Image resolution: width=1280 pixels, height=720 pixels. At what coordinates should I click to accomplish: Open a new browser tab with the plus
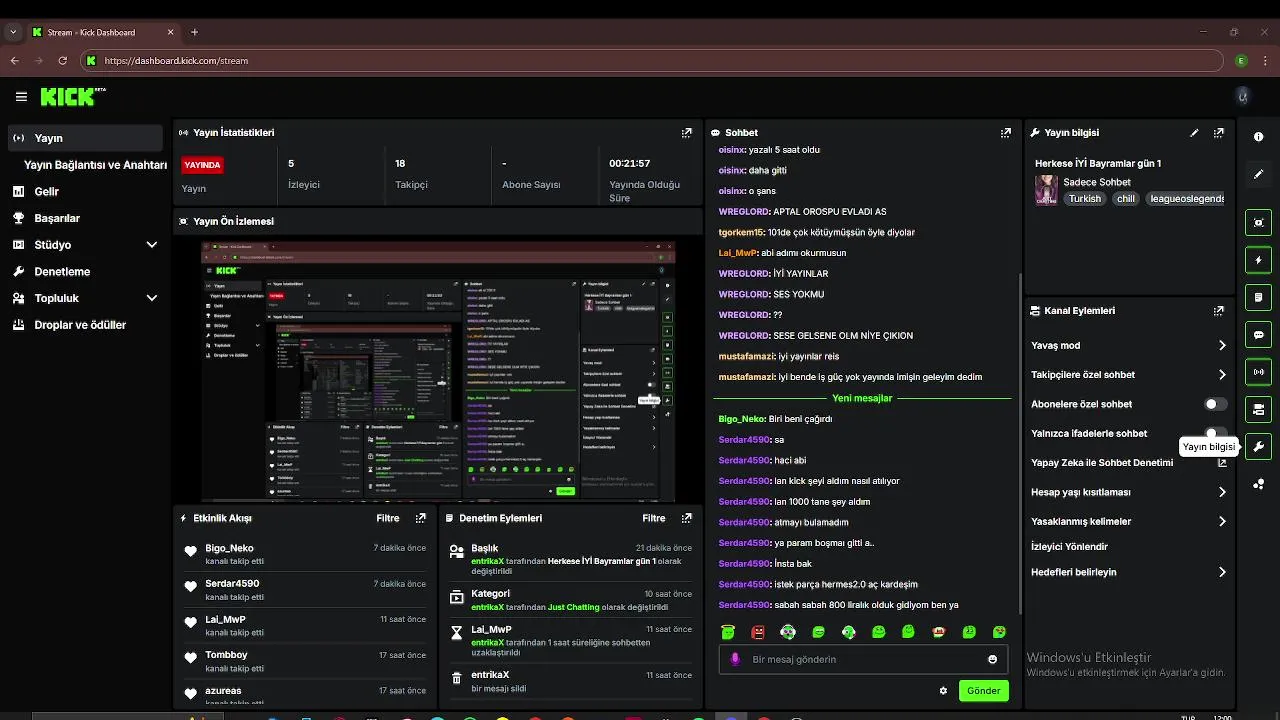pyautogui.click(x=194, y=32)
